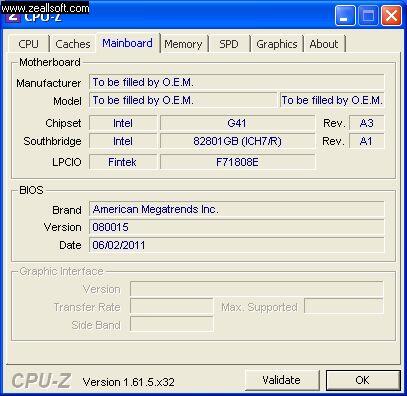Click the Transfer Rate field
Image resolution: width=407 pixels, height=396 pixels.
click(171, 307)
